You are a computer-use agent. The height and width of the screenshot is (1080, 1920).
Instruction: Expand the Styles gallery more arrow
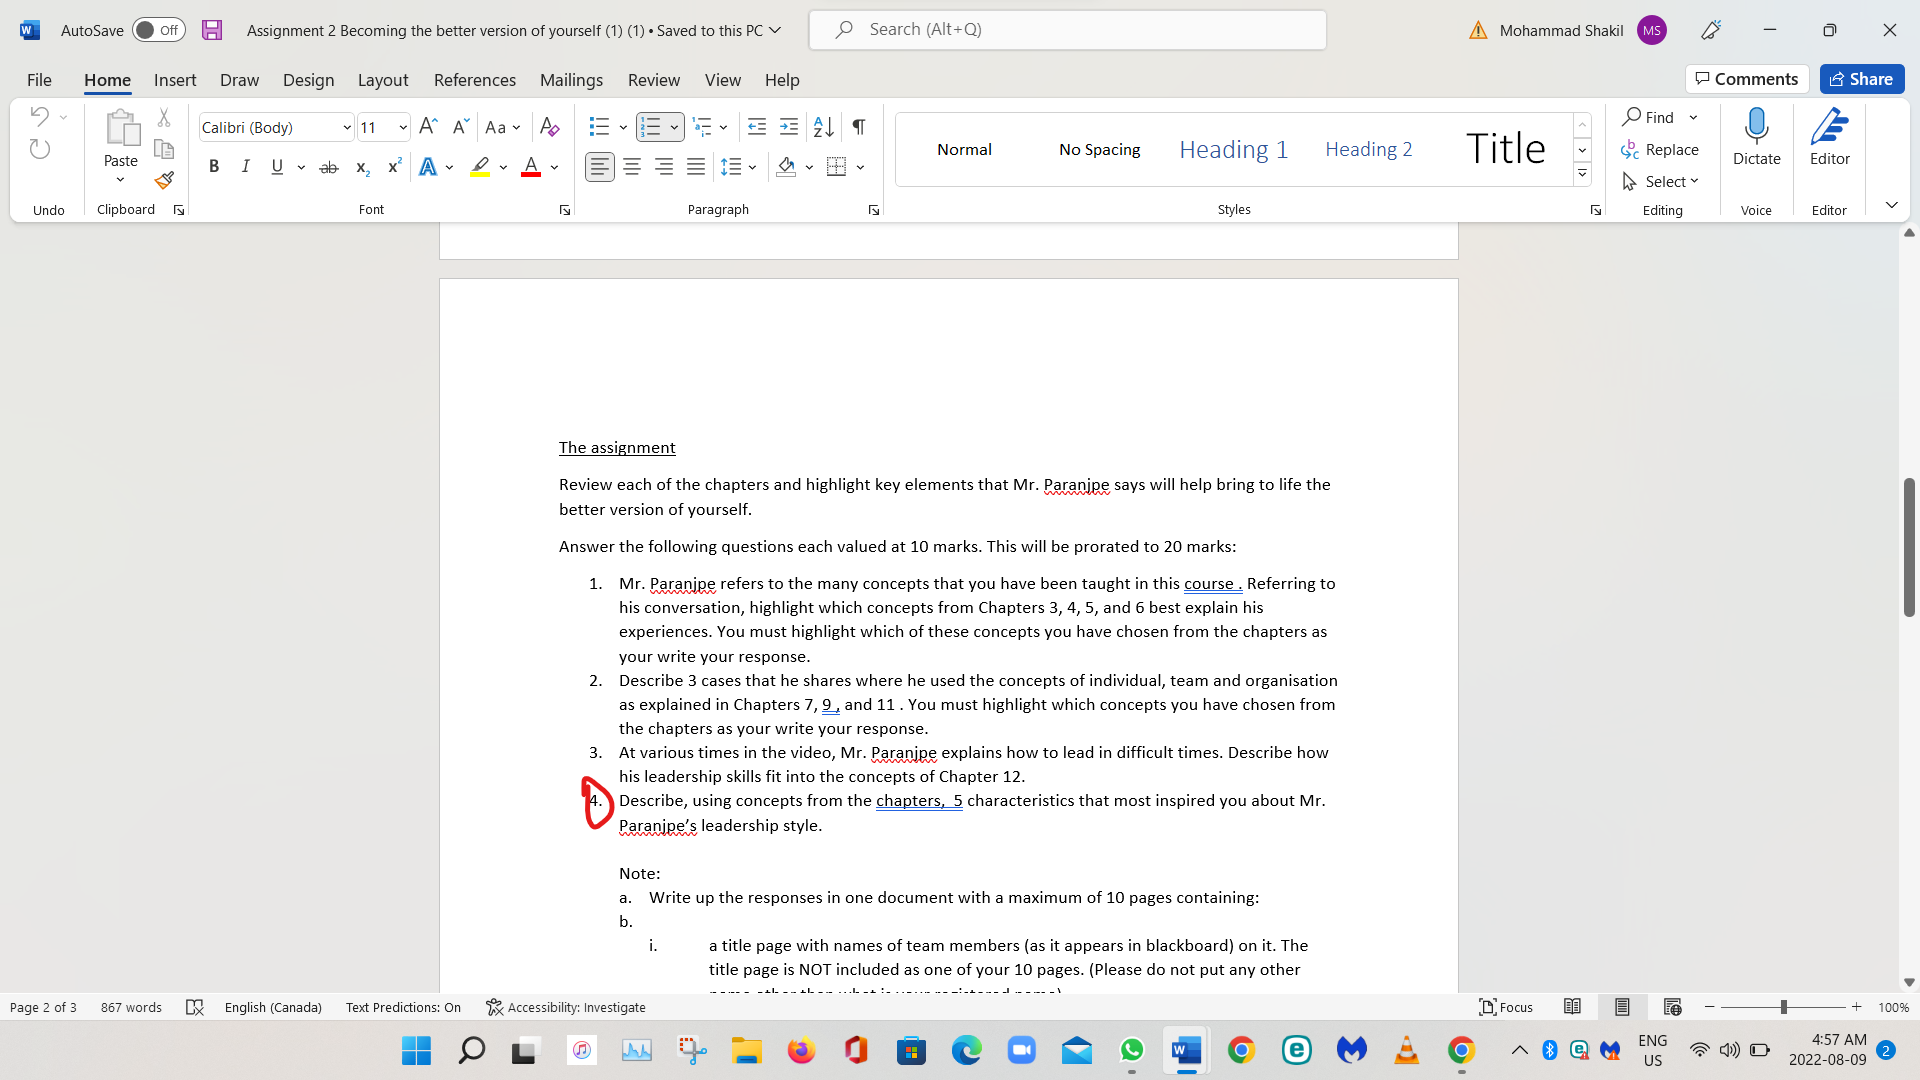tap(1582, 174)
